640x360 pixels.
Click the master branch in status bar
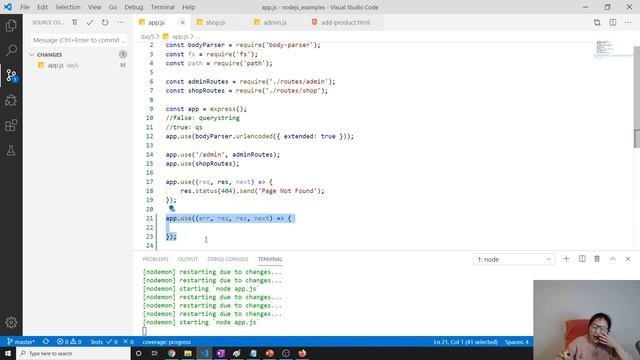coord(21,342)
